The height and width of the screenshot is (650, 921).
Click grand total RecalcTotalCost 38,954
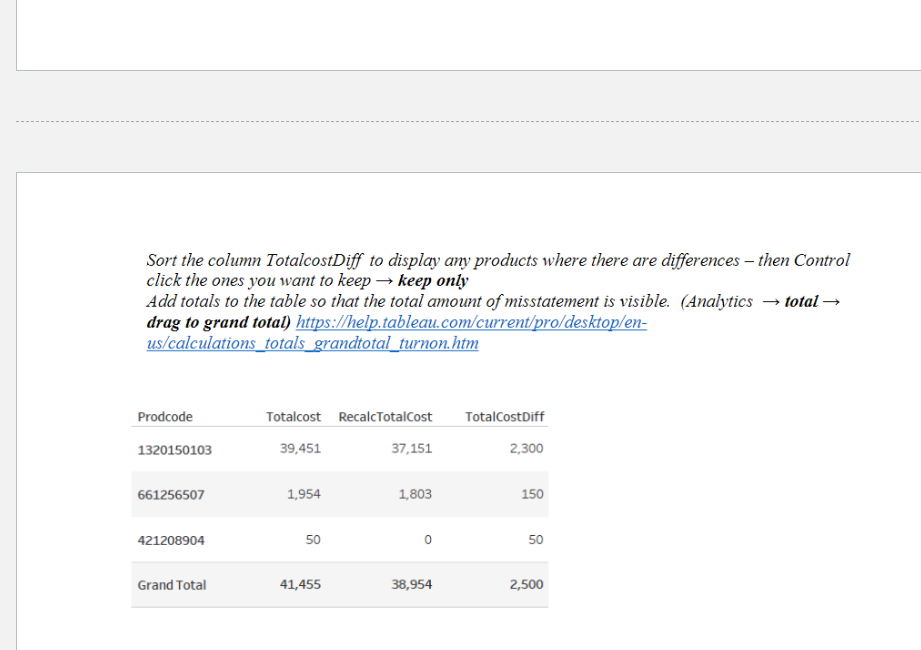pos(412,584)
